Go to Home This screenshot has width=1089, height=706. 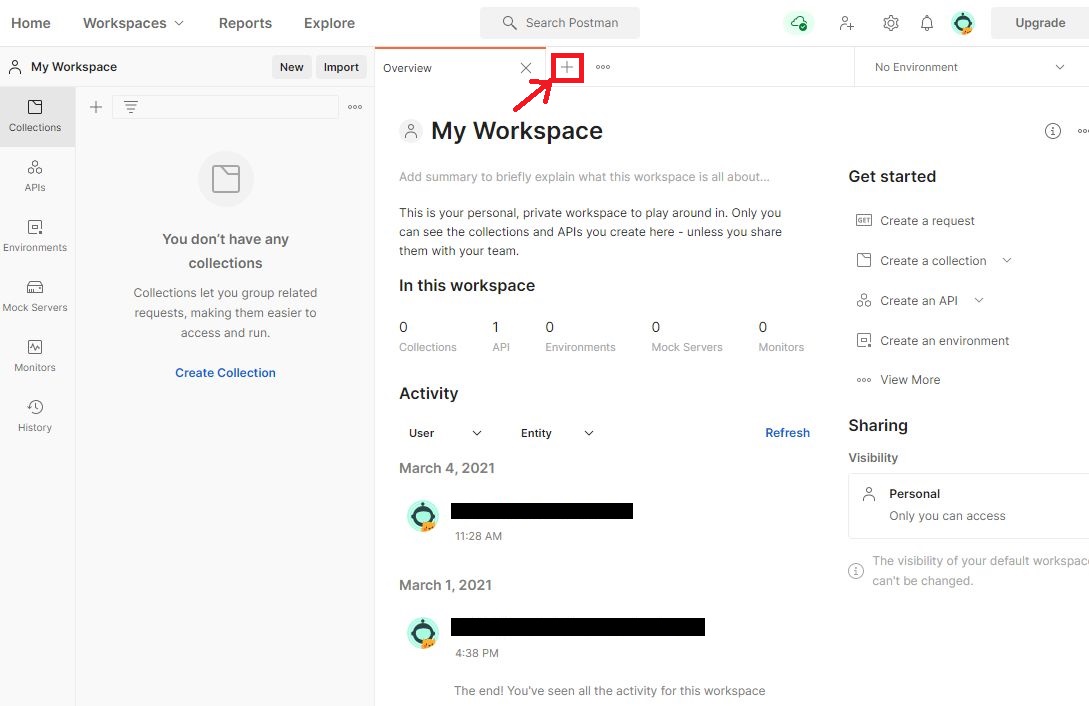(x=31, y=23)
